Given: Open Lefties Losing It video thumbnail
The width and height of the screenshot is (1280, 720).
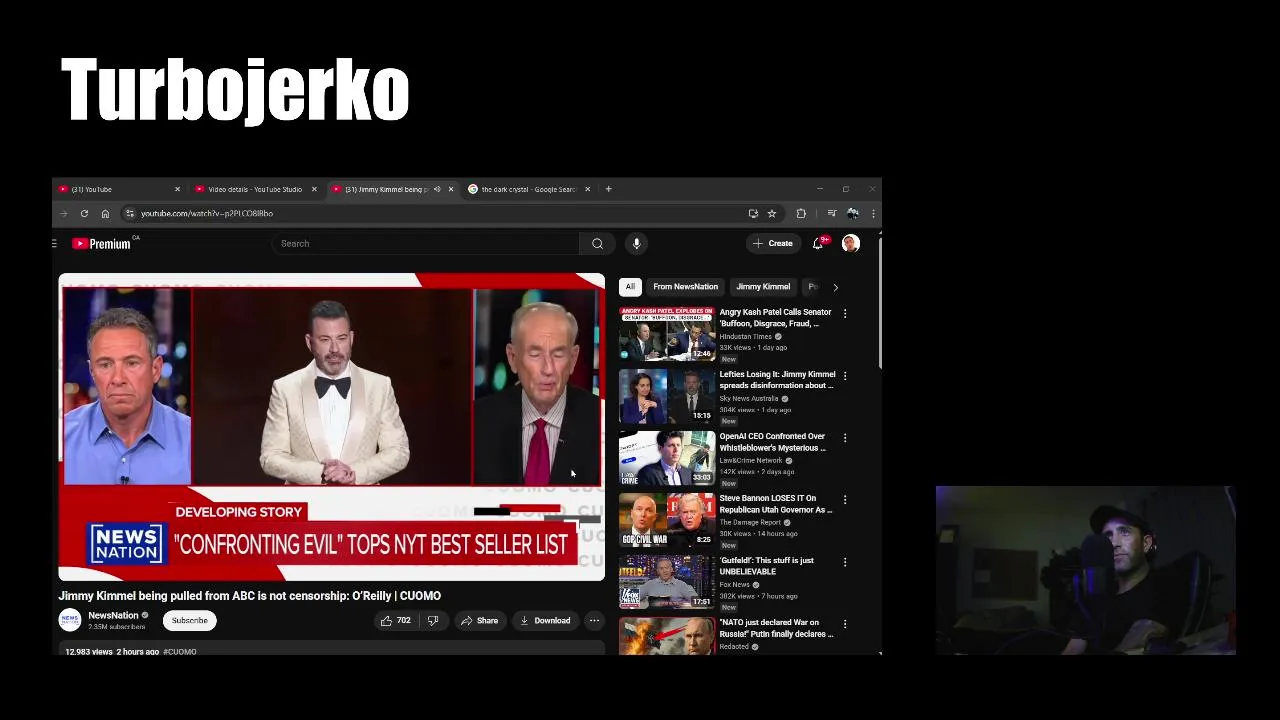Looking at the screenshot, I should click(x=667, y=396).
